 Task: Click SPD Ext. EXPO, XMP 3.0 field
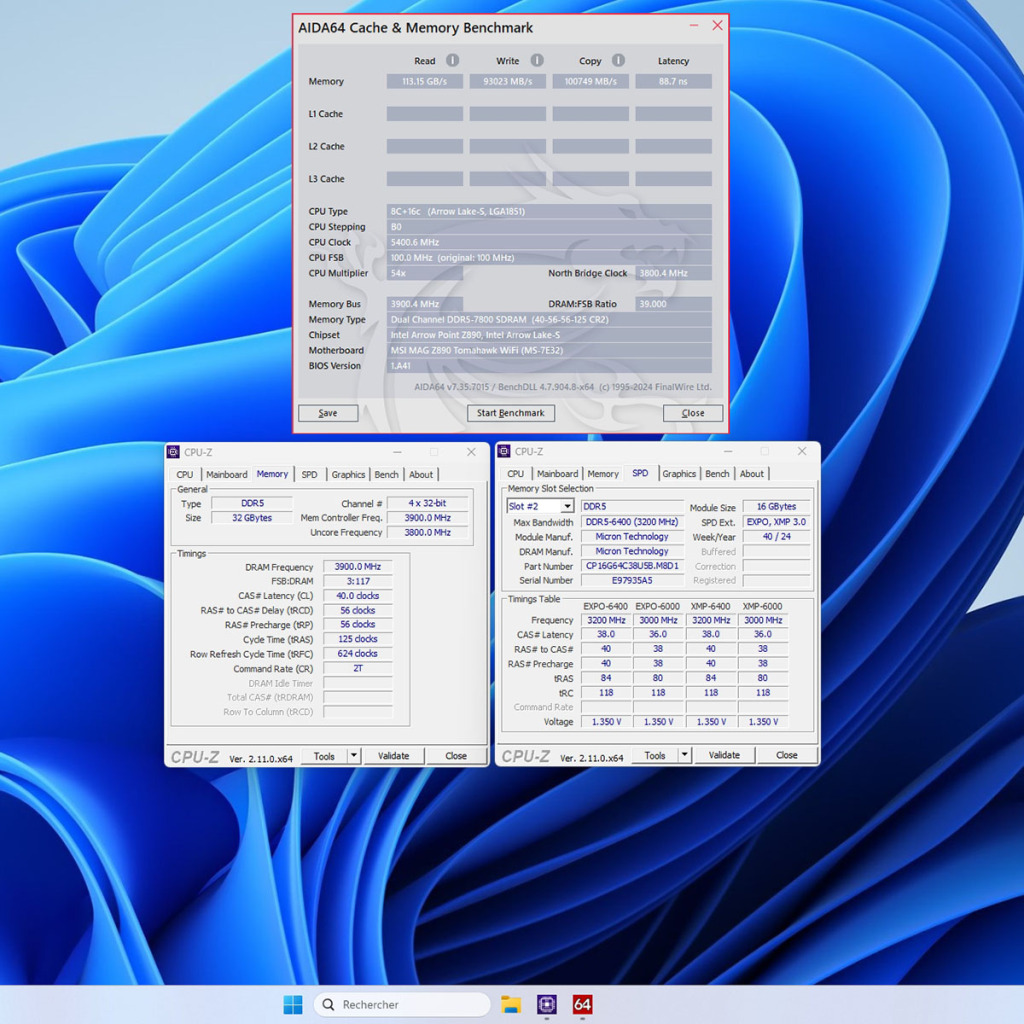tap(776, 522)
